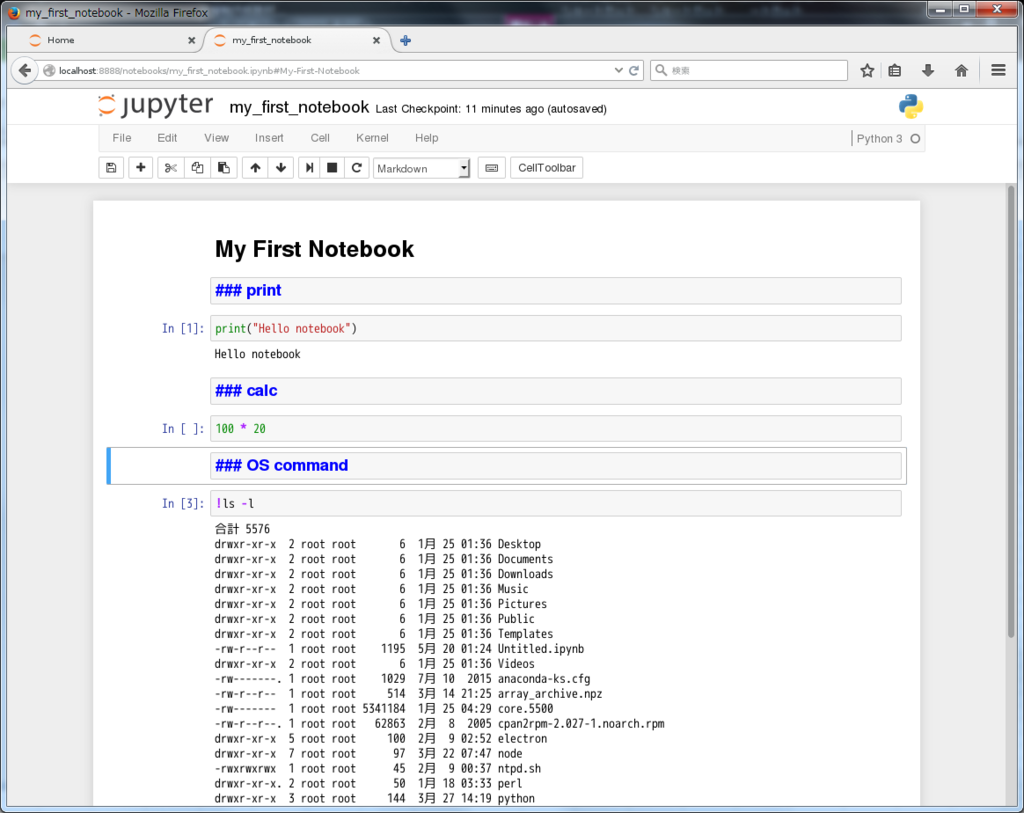This screenshot has width=1024, height=813.
Task: Open the command palette keyboard icon
Action: (x=492, y=168)
